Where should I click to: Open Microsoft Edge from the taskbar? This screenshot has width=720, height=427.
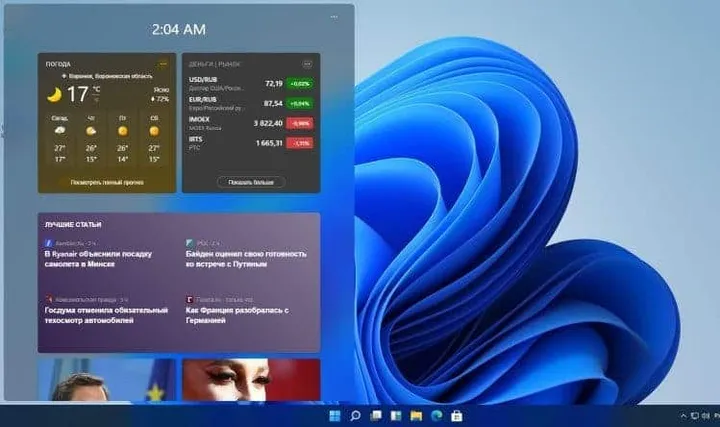437,415
